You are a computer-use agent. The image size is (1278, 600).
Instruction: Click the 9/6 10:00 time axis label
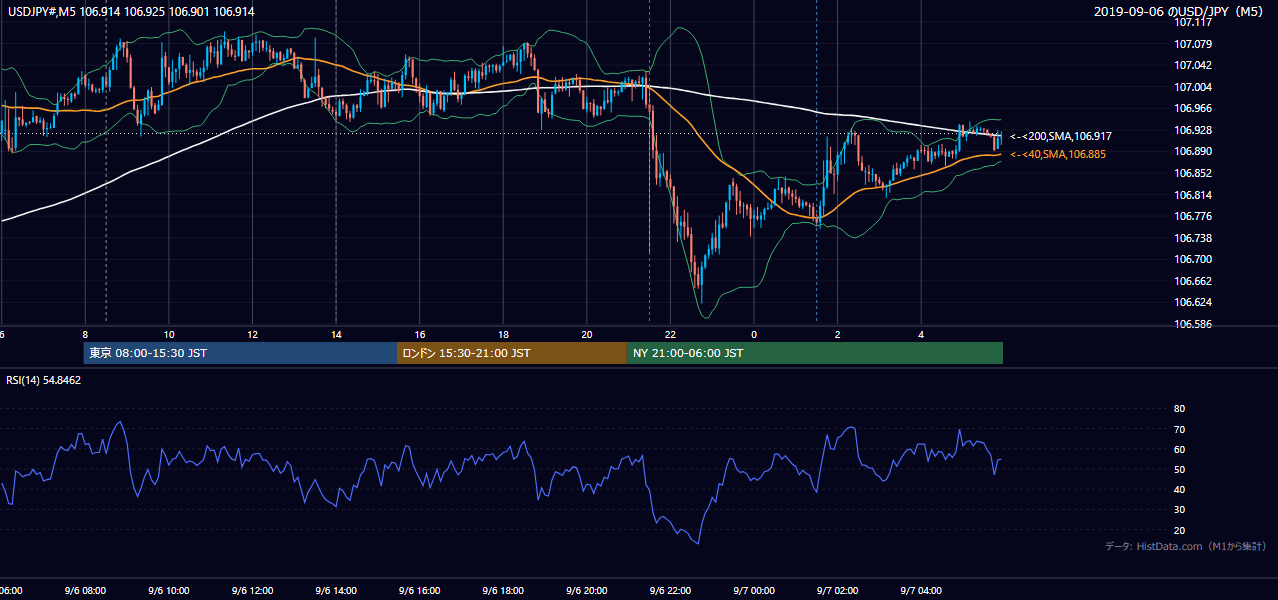(x=168, y=591)
